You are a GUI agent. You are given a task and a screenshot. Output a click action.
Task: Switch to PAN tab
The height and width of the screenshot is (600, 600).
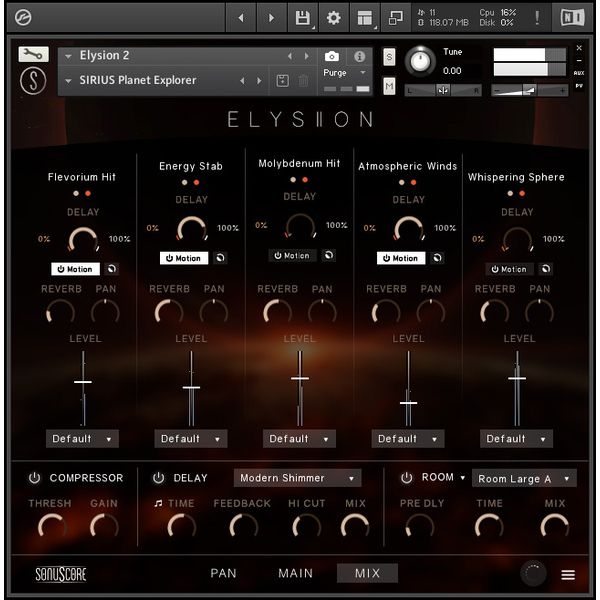[223, 573]
